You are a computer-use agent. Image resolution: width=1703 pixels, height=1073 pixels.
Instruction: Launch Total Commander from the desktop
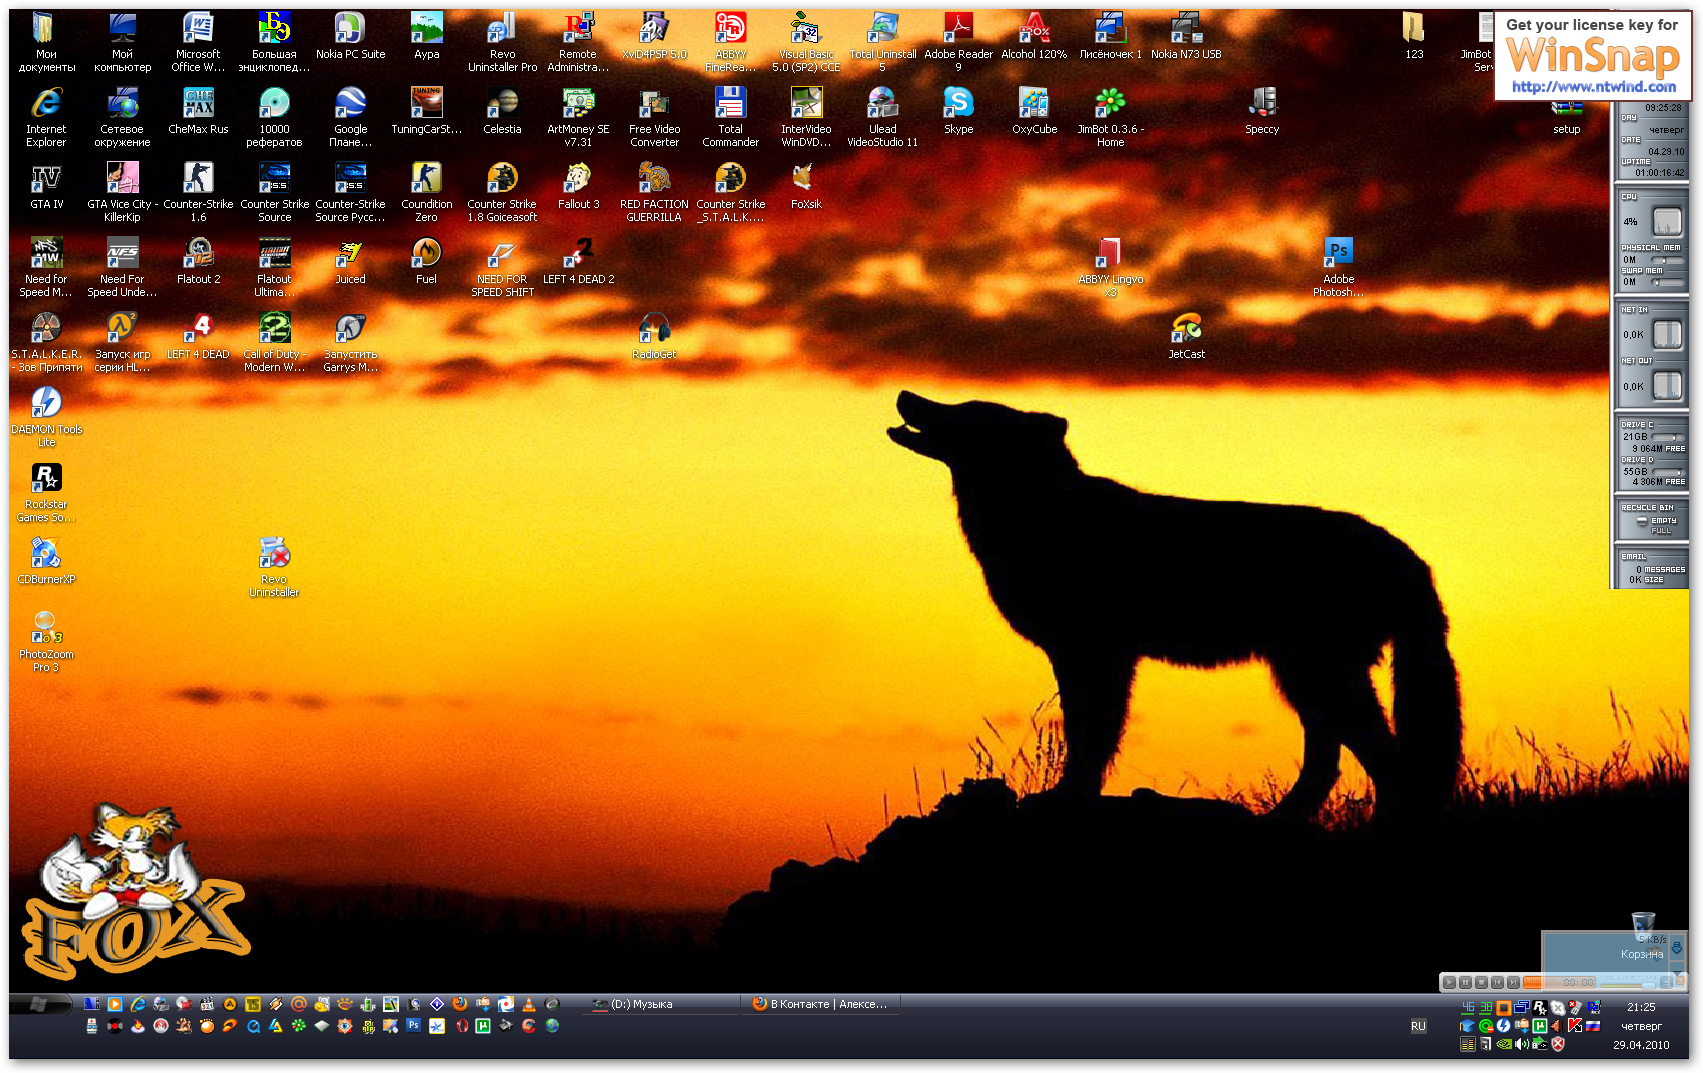[730, 104]
